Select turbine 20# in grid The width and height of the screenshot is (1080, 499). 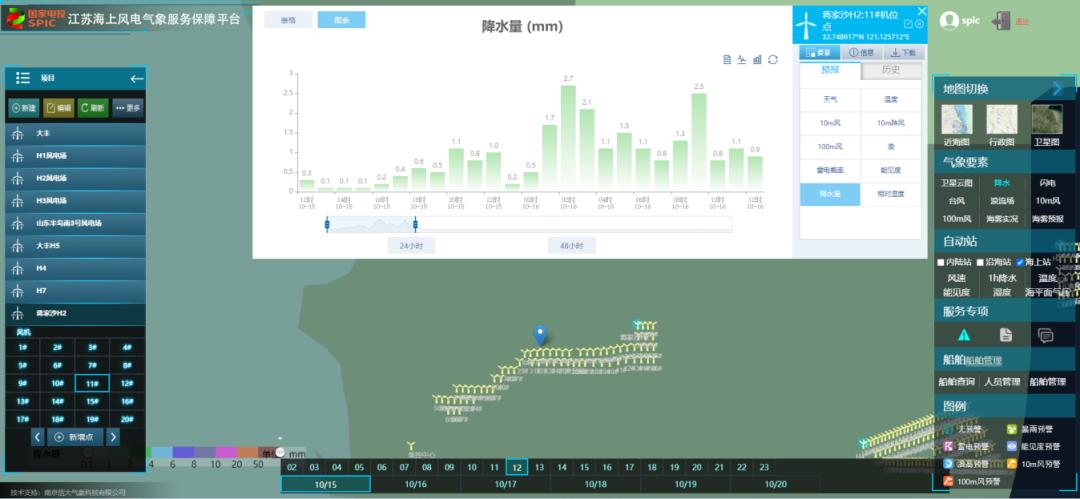pyautogui.click(x=127, y=419)
